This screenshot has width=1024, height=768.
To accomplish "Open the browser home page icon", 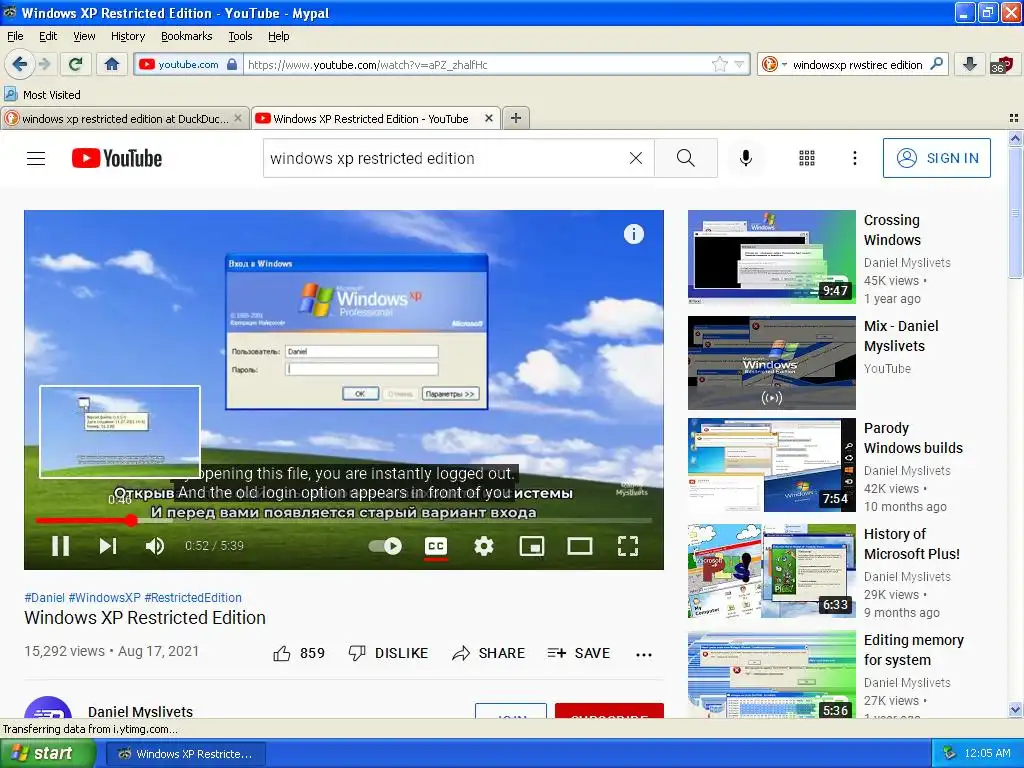I will (112, 64).
